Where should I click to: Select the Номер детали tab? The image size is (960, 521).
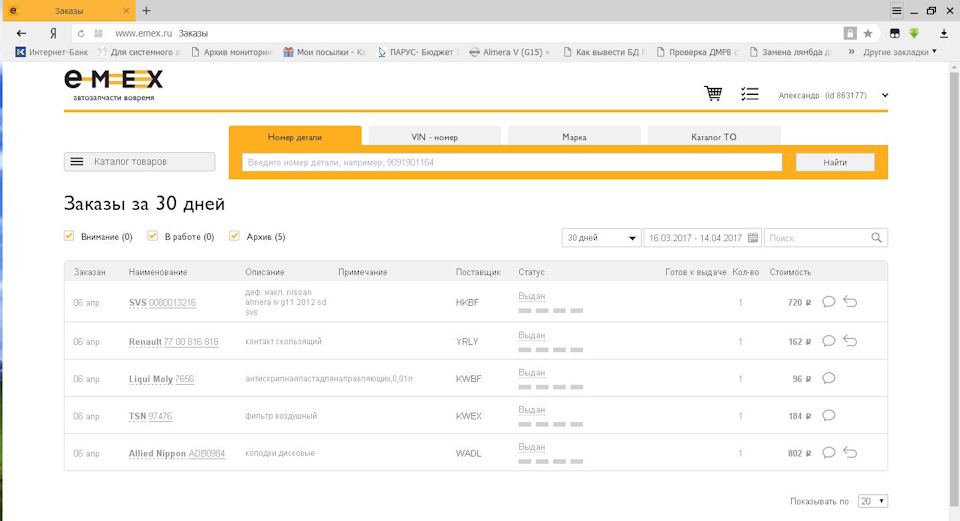click(295, 137)
